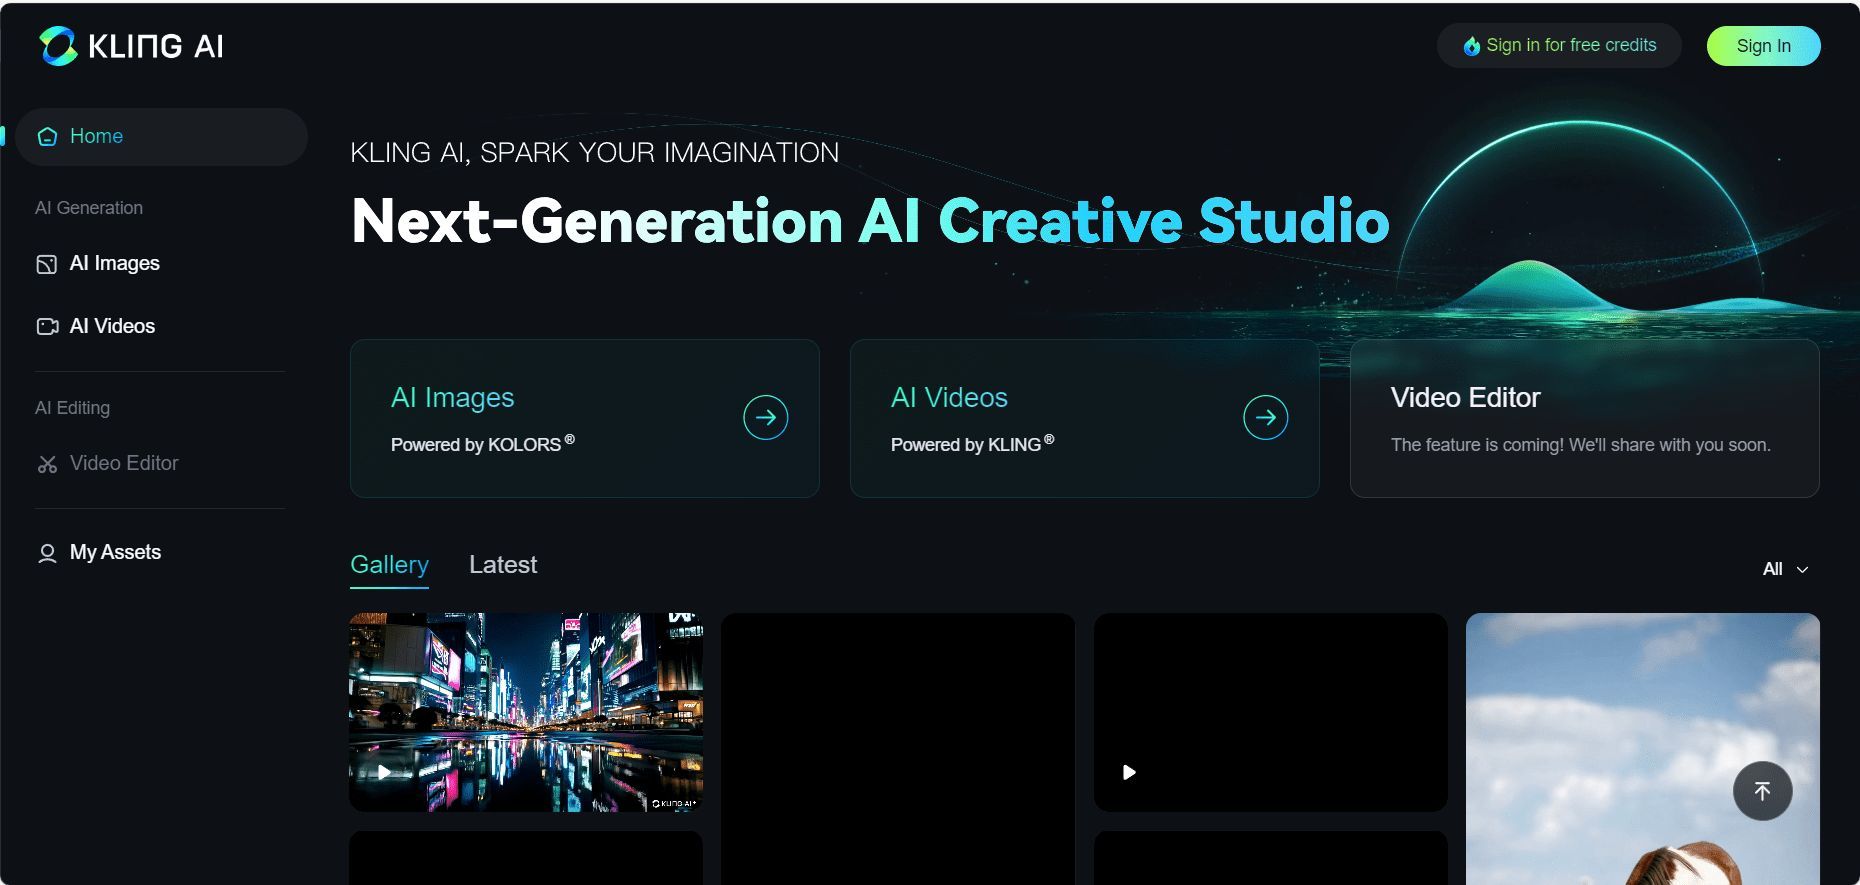
Task: Open the sky and clouds thumbnail
Action: click(1642, 748)
